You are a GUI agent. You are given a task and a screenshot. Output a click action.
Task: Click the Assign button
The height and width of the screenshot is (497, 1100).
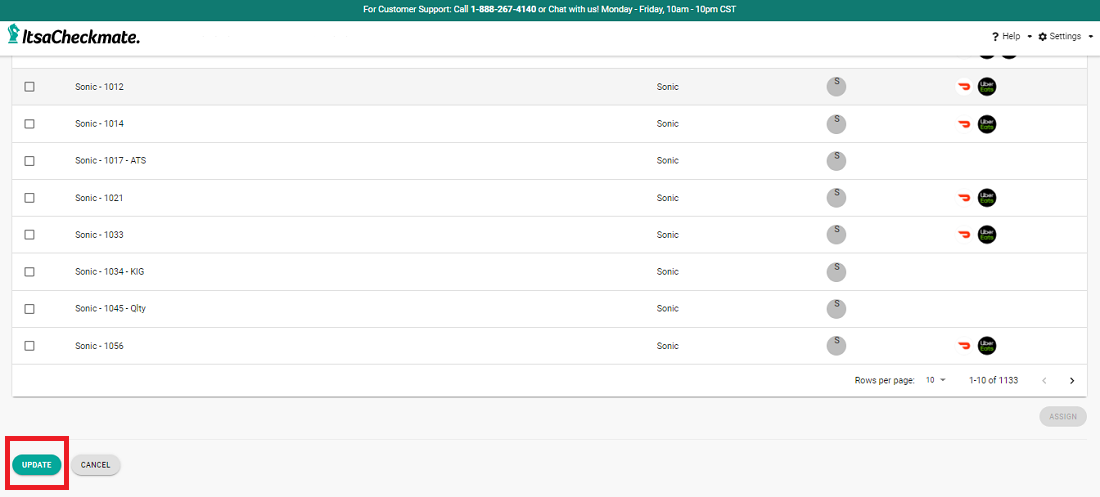coord(1062,416)
